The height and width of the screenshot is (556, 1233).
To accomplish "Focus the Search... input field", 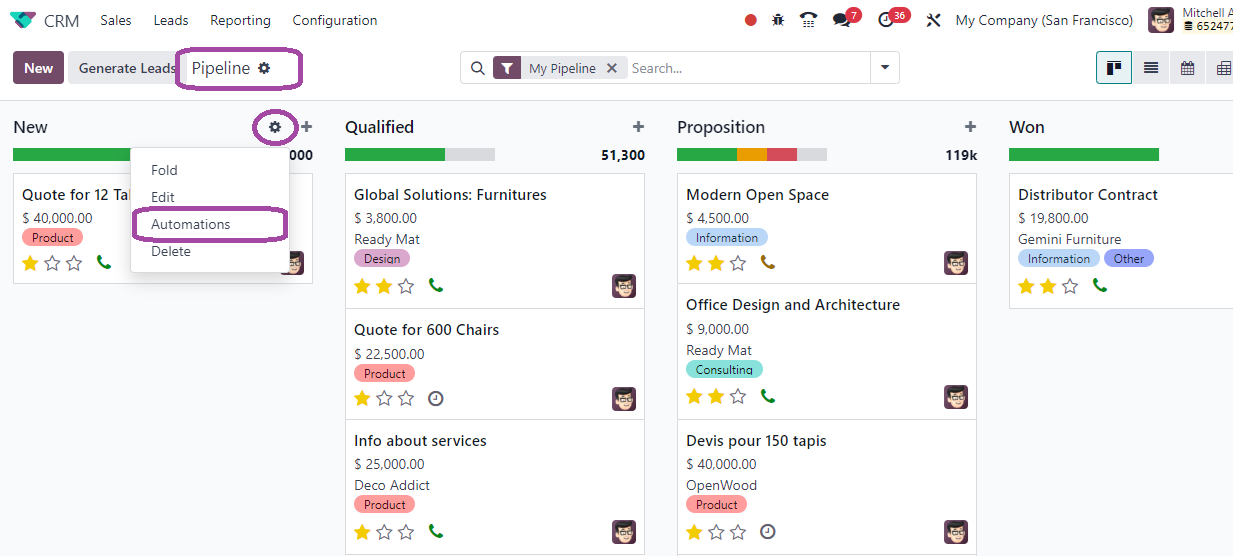I will click(x=748, y=68).
